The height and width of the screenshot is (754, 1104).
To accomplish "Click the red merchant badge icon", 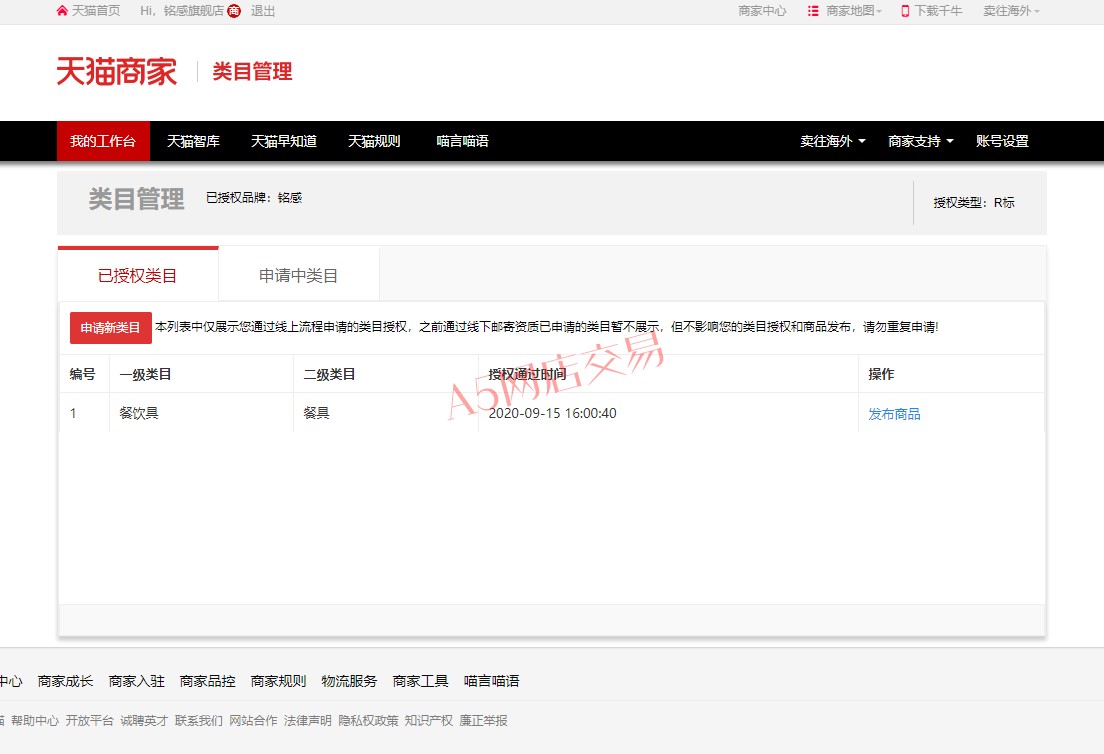I will (234, 11).
